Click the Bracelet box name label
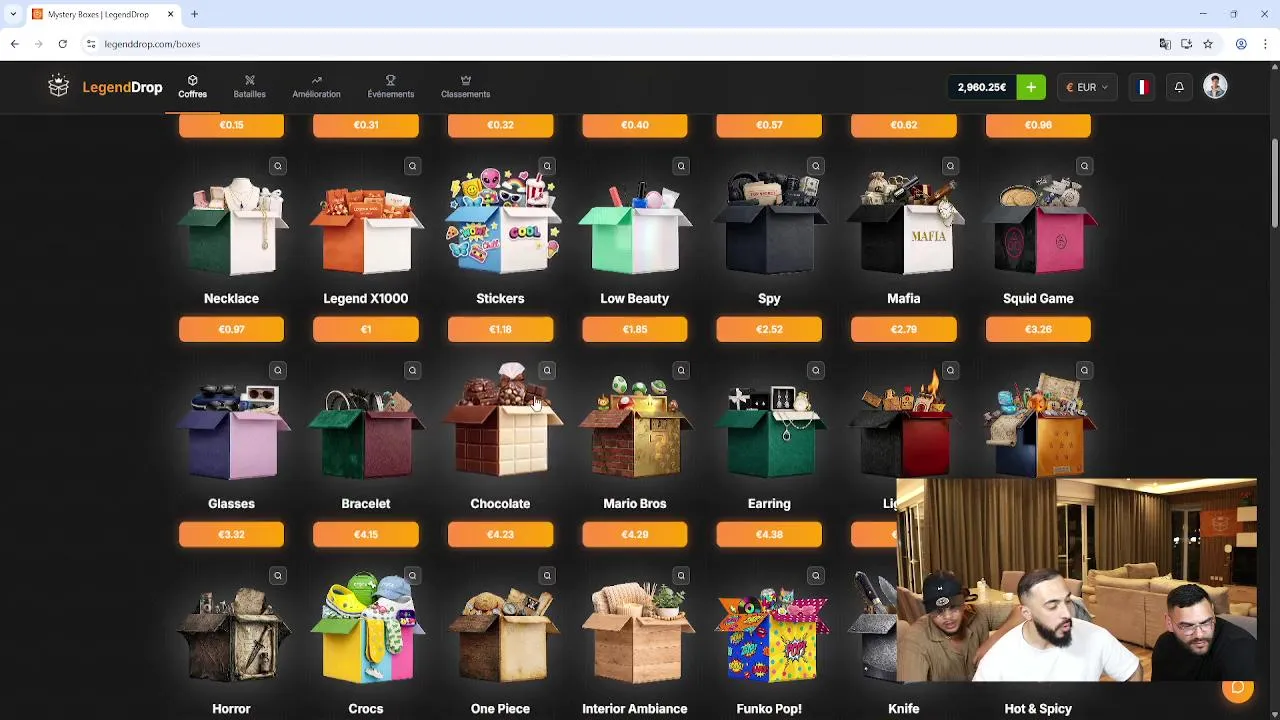The width and height of the screenshot is (1280, 720). pos(366,504)
